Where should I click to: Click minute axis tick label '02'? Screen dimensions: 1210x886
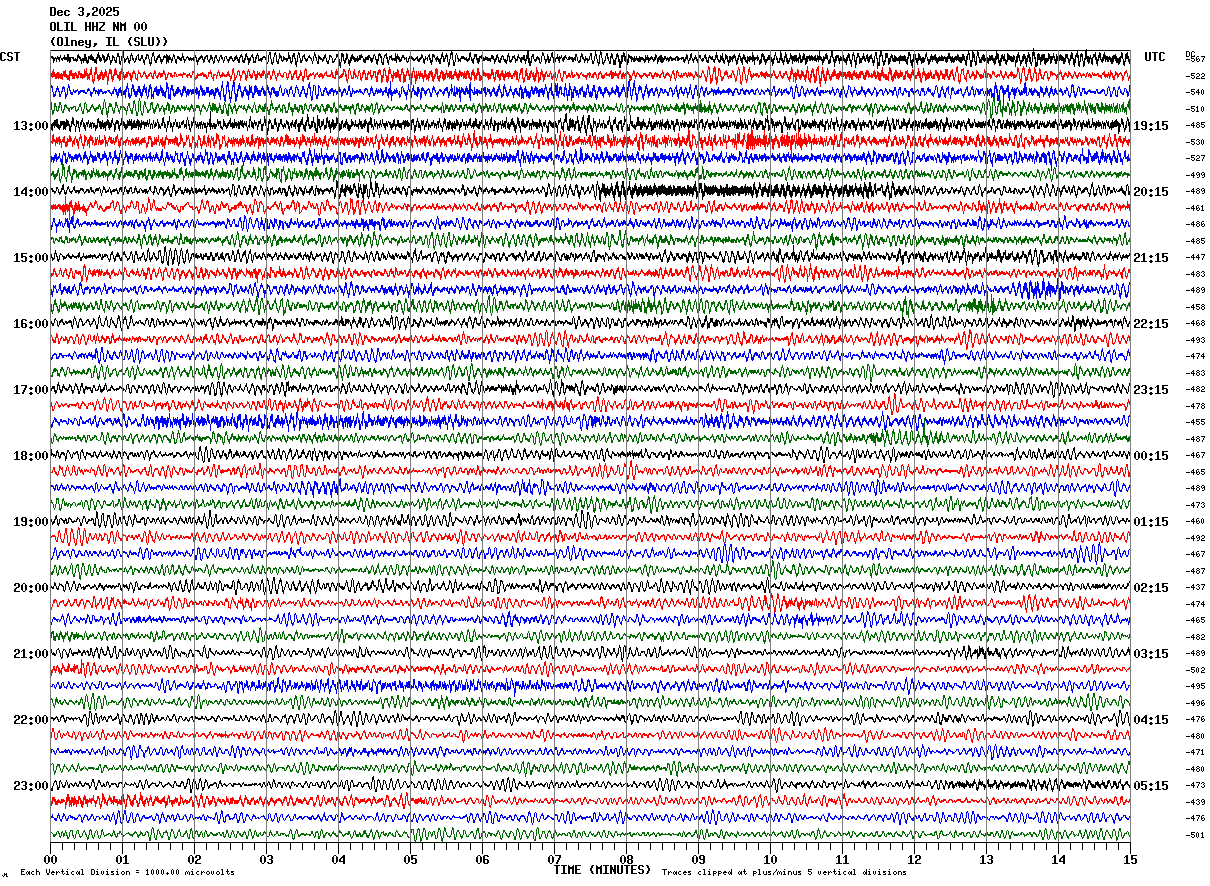194,859
